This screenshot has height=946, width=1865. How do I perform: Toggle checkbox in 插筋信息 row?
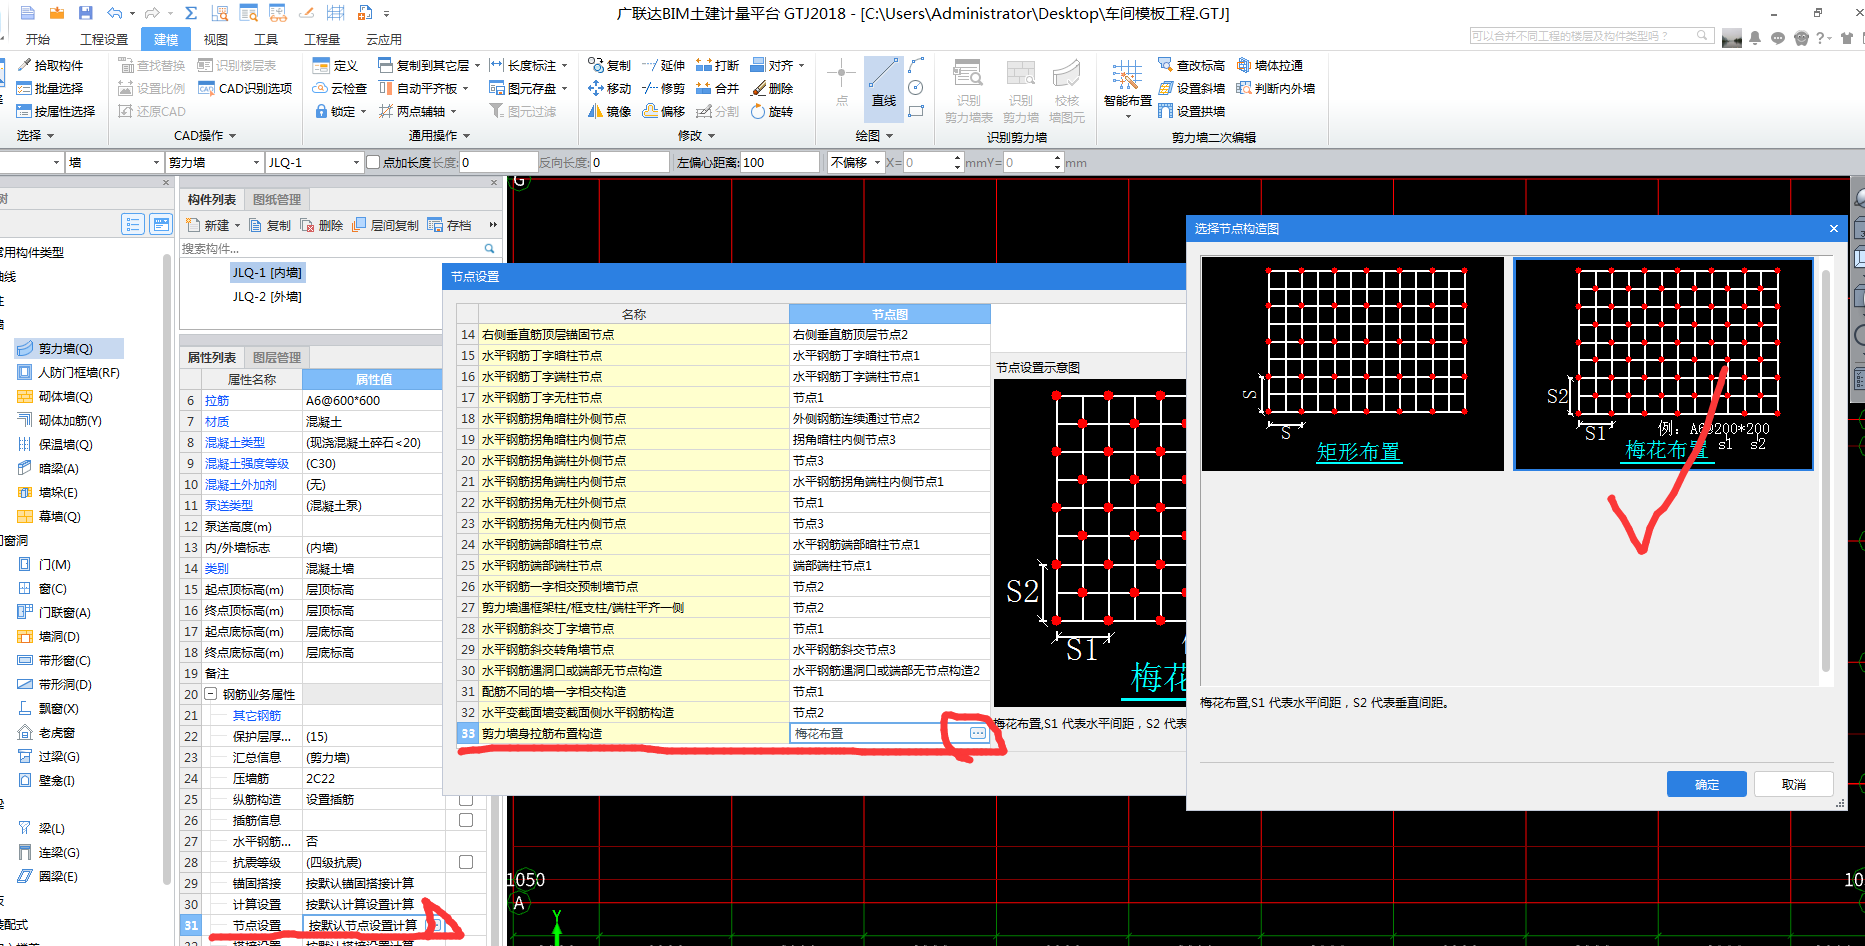[465, 820]
